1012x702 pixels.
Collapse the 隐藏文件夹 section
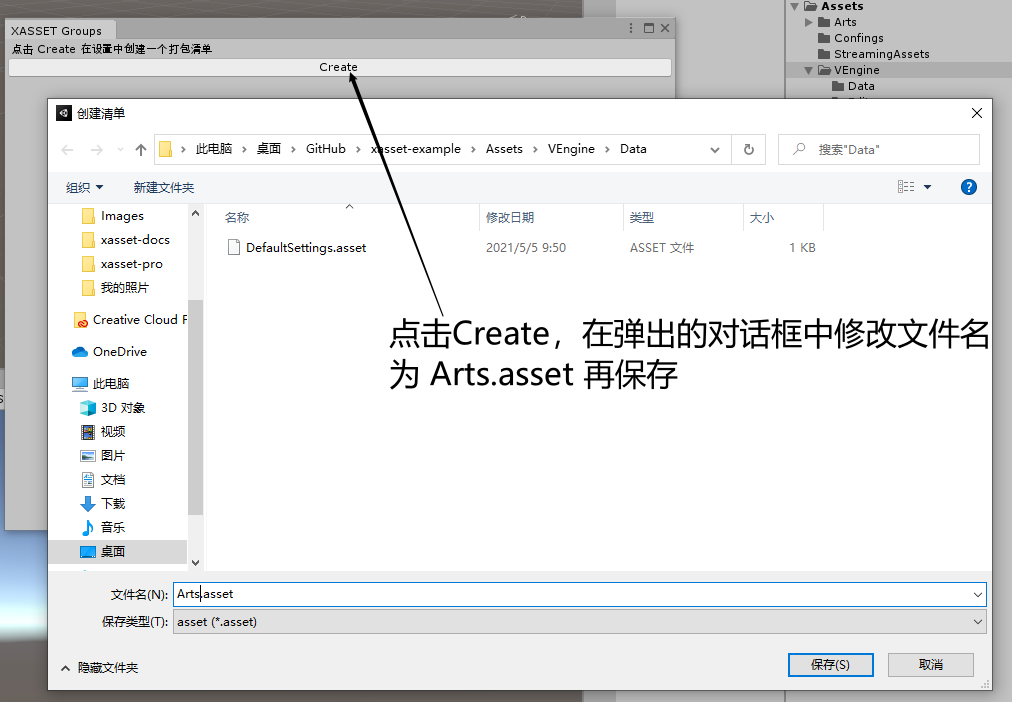click(102, 665)
